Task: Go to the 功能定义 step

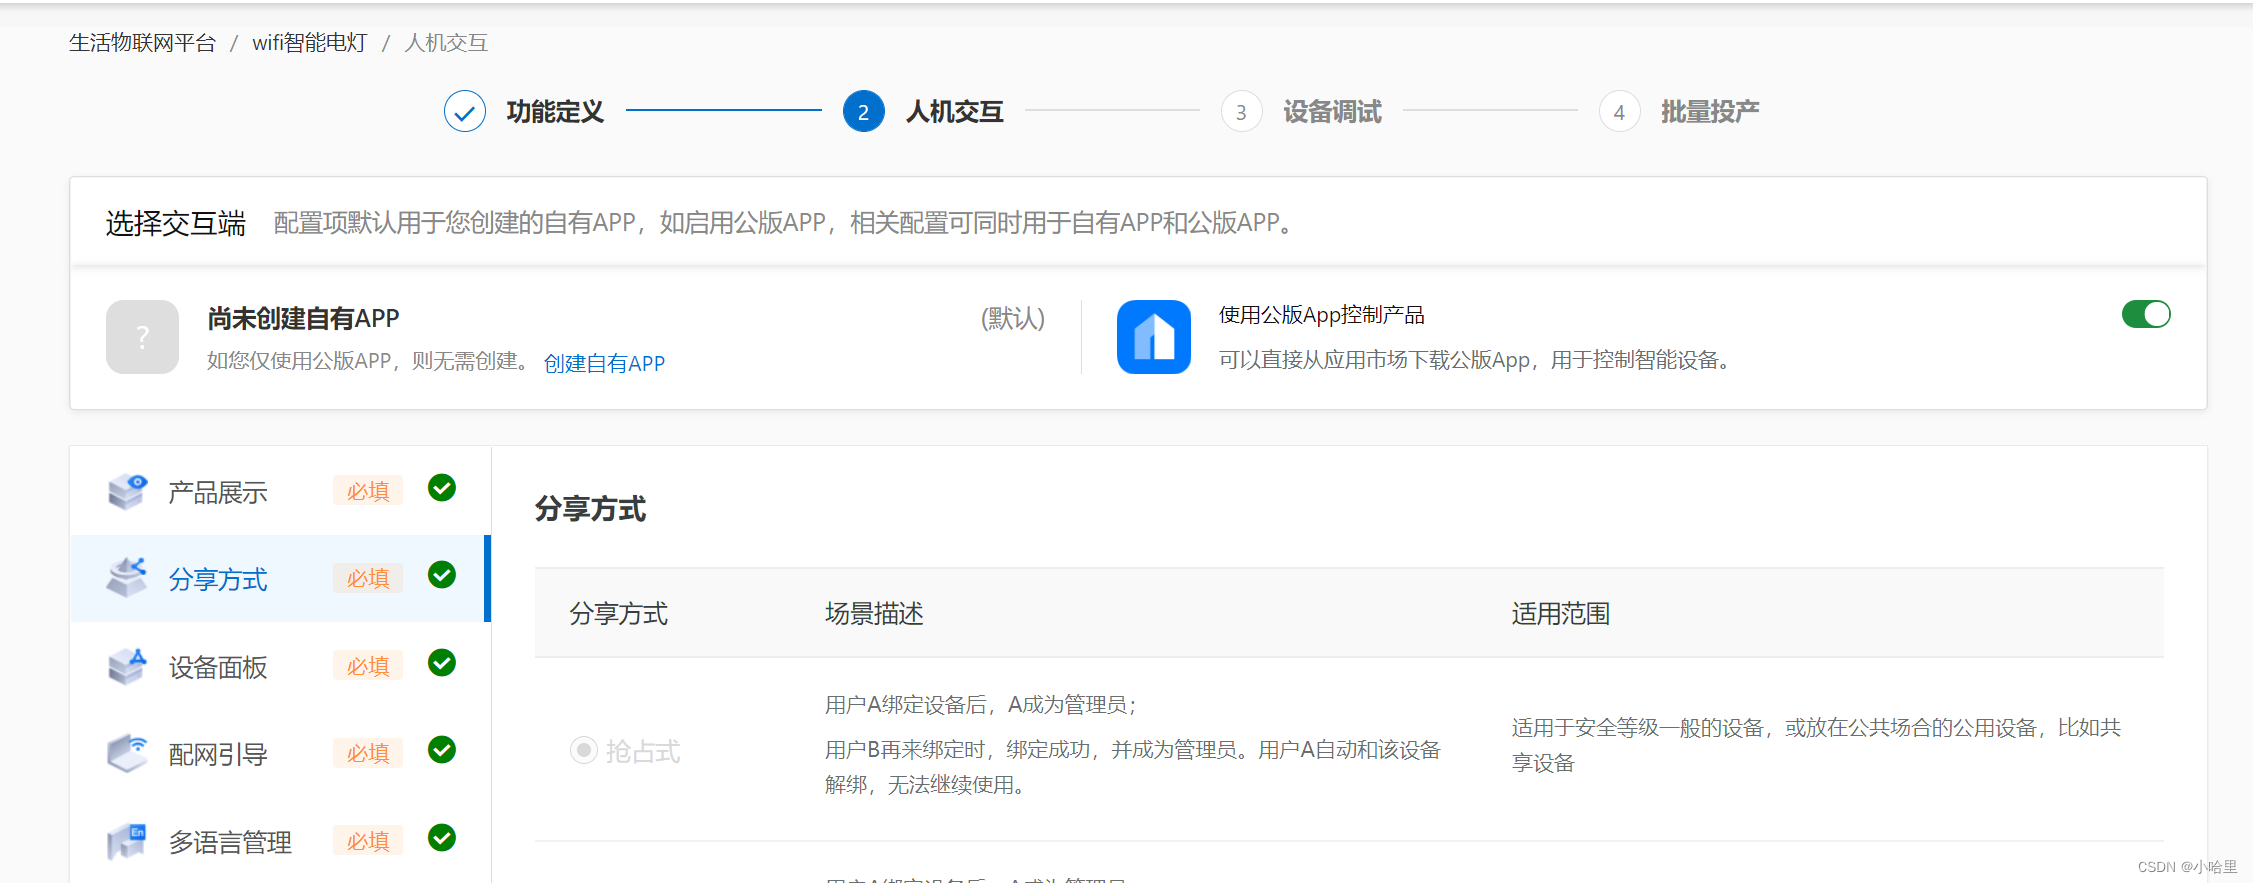Action: [555, 112]
